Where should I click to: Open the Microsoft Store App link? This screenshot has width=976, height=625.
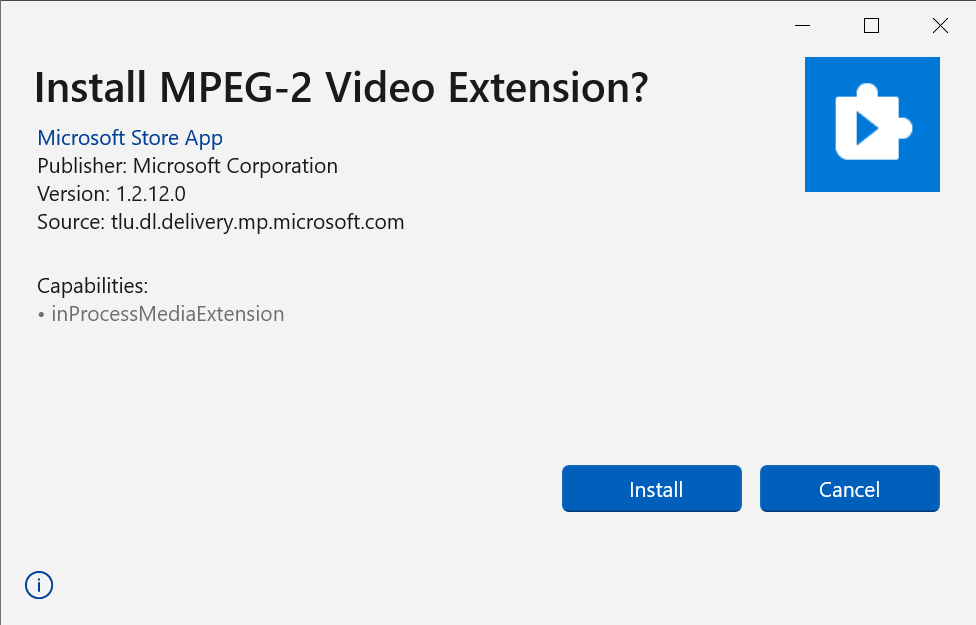pyautogui.click(x=130, y=138)
